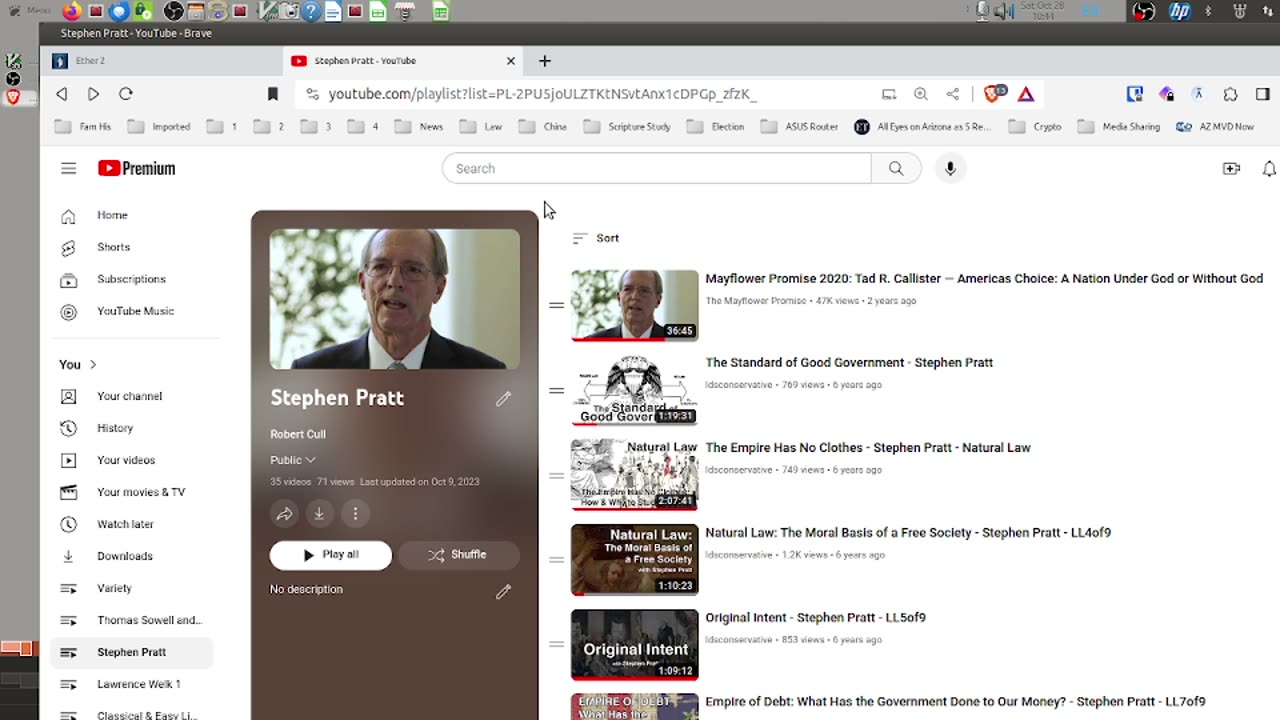The height and width of the screenshot is (720, 1280).
Task: Open the YouTube guide hamburger menu
Action: [68, 169]
